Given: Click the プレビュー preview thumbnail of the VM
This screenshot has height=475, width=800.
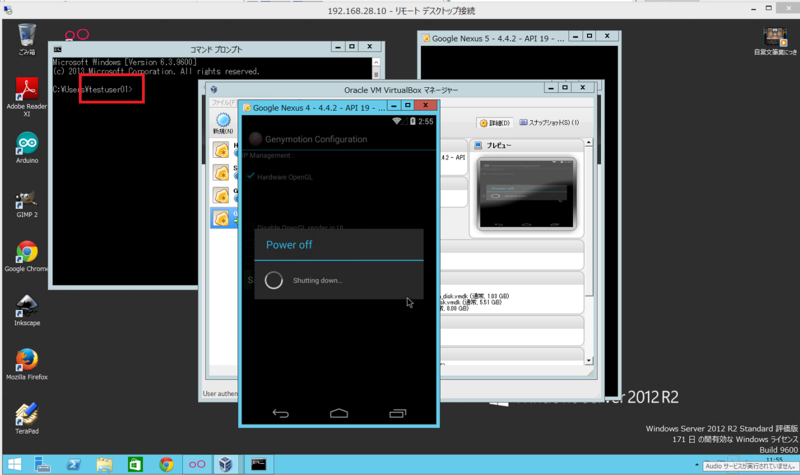Looking at the screenshot, I should 526,194.
